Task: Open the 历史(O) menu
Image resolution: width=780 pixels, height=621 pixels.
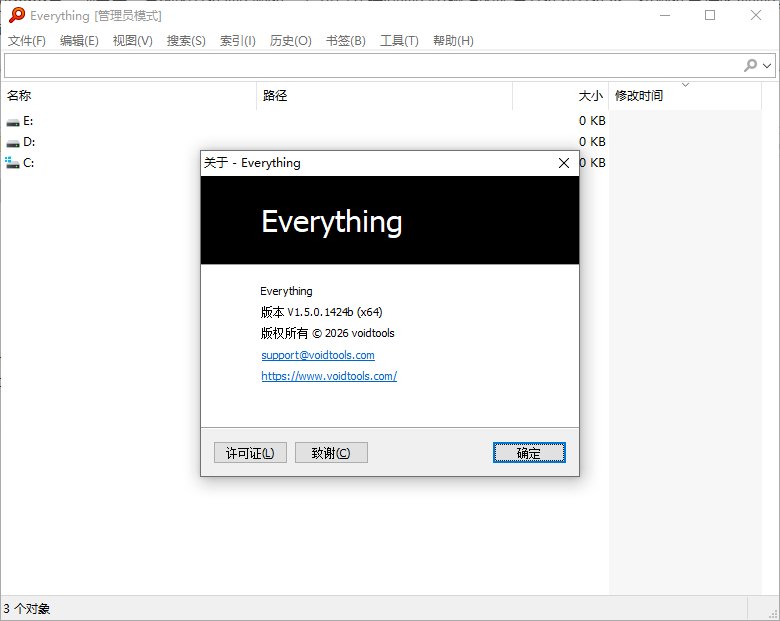Action: tap(291, 41)
